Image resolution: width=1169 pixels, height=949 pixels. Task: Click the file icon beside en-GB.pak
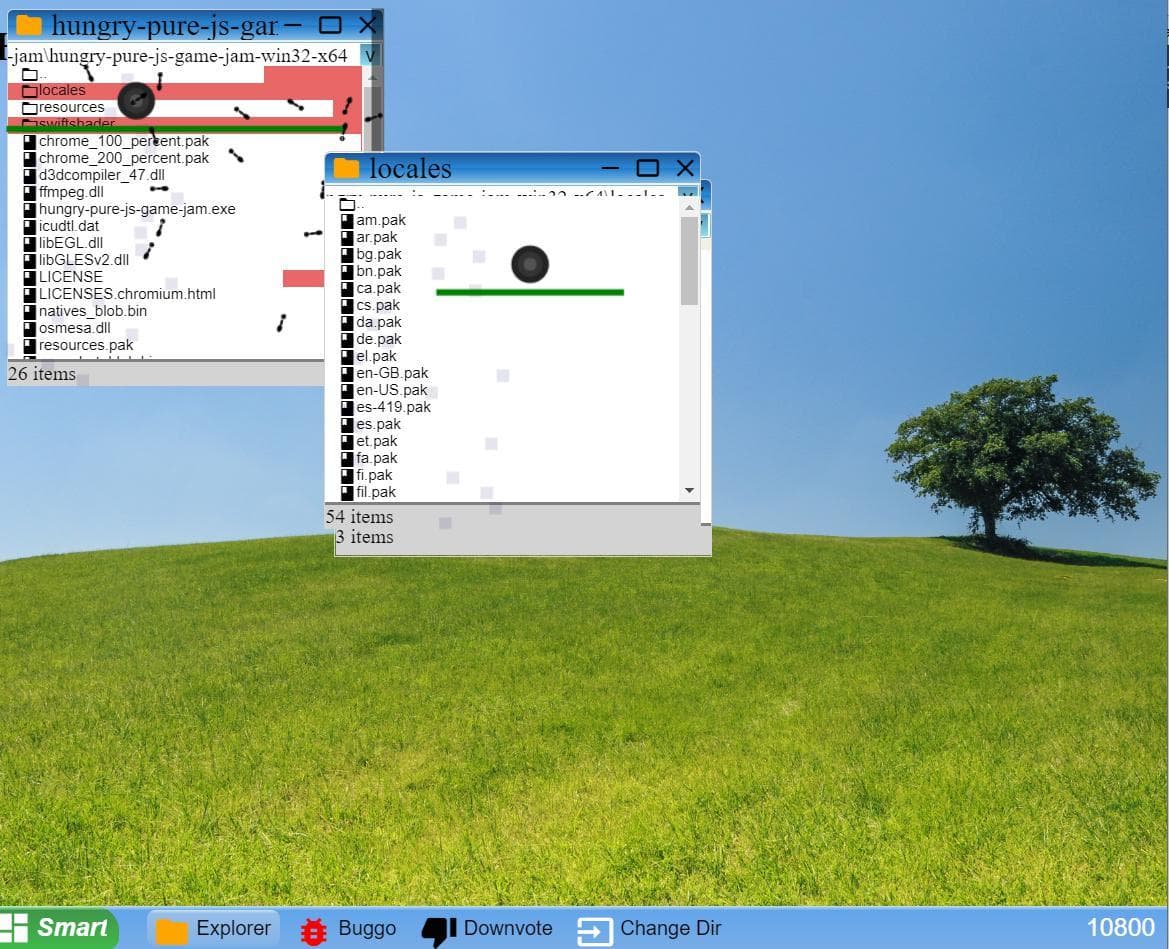[x=347, y=373]
